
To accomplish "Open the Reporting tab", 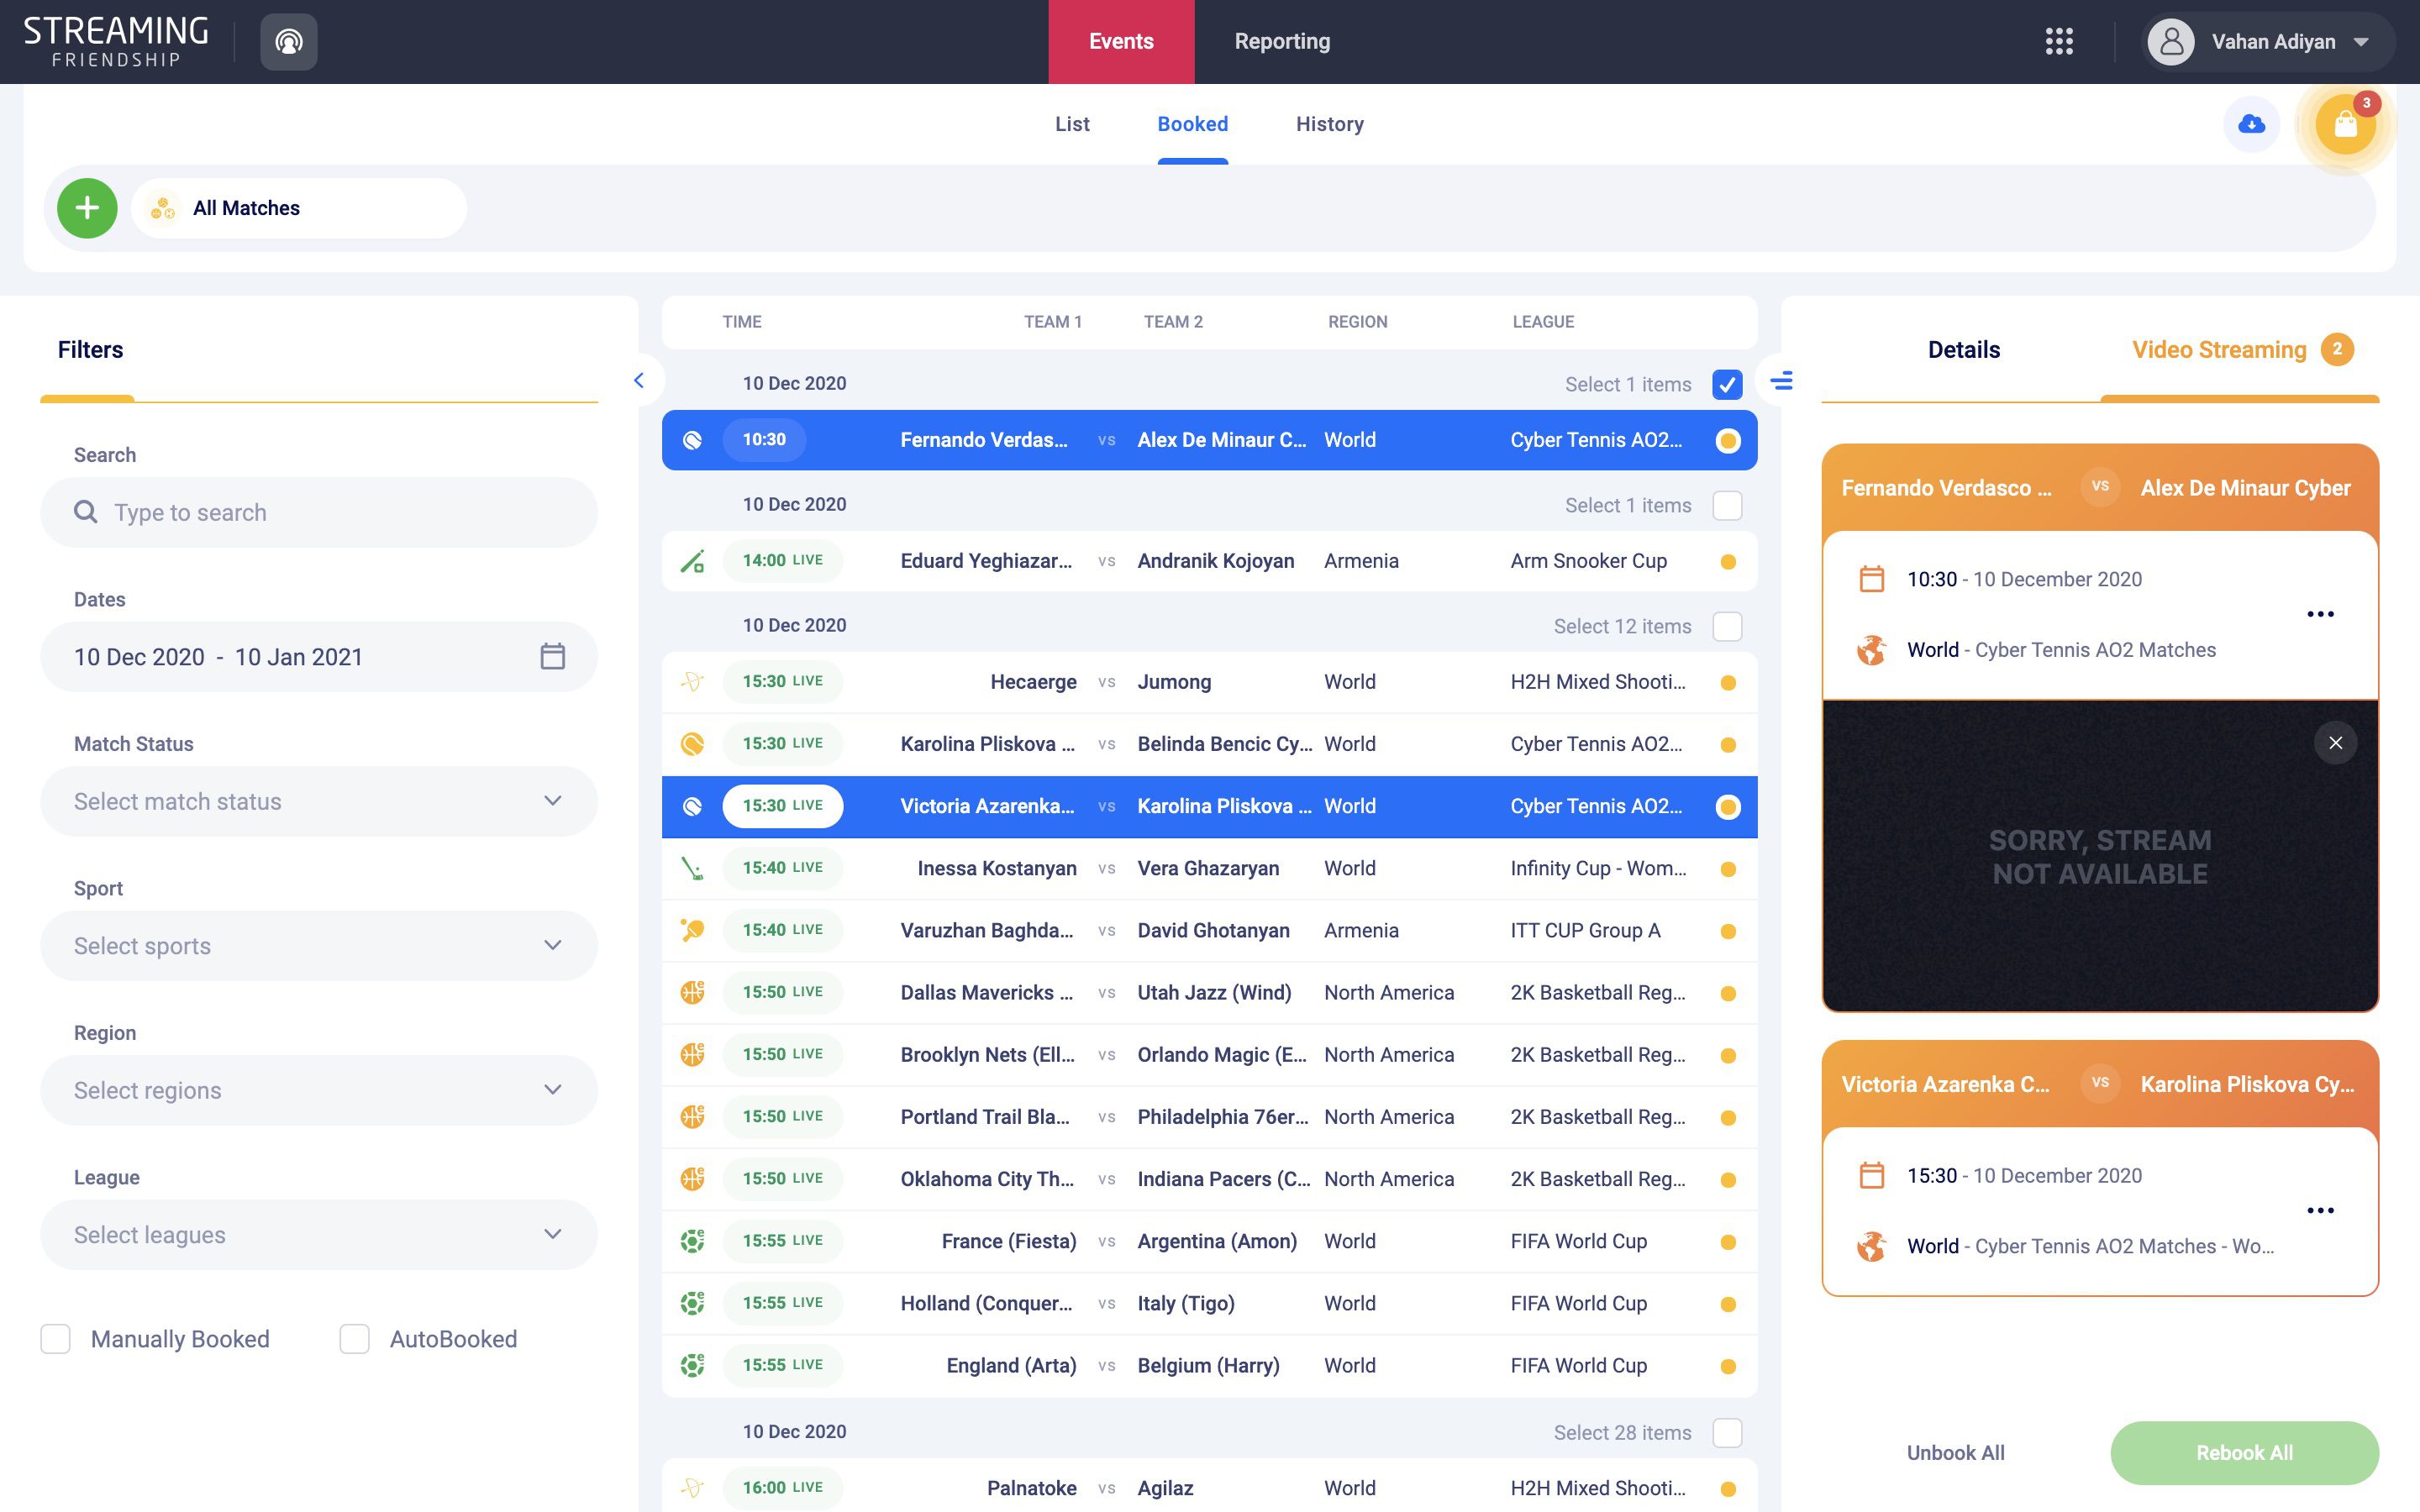I will (1282, 42).
